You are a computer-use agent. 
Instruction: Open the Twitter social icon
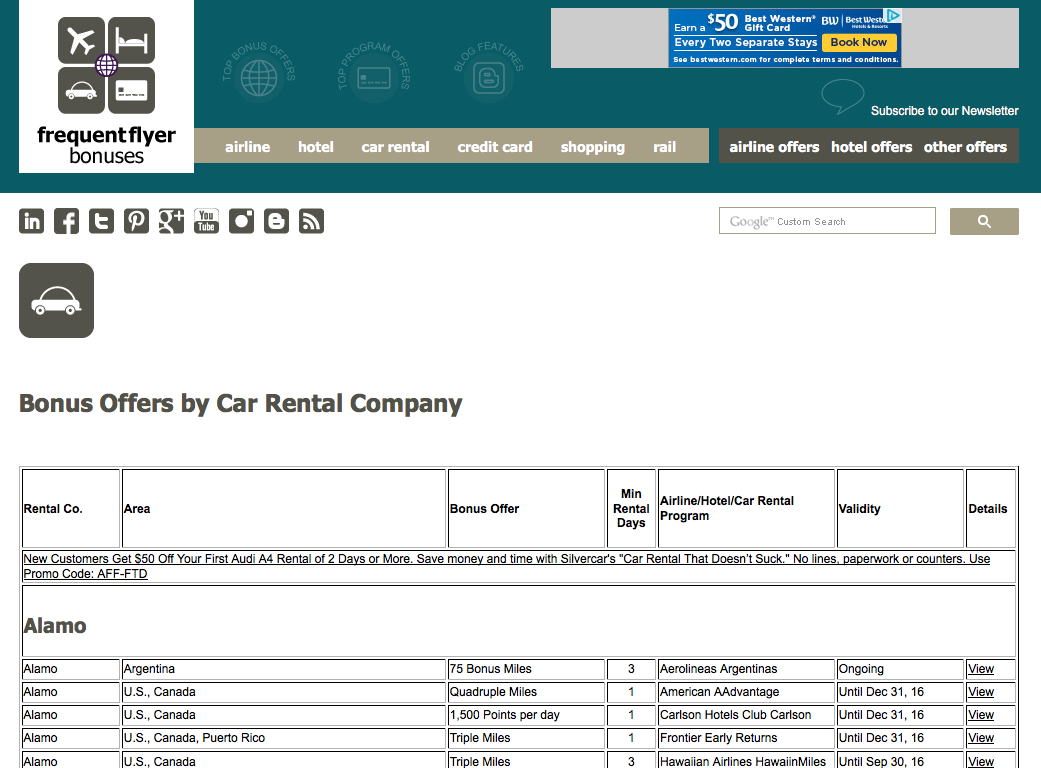[x=102, y=221]
